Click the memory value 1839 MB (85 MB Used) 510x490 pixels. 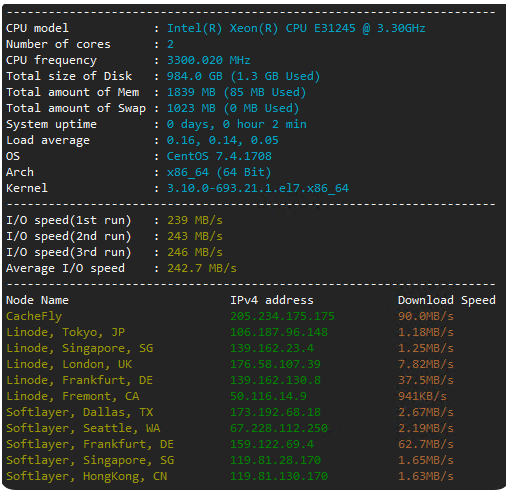point(236,92)
